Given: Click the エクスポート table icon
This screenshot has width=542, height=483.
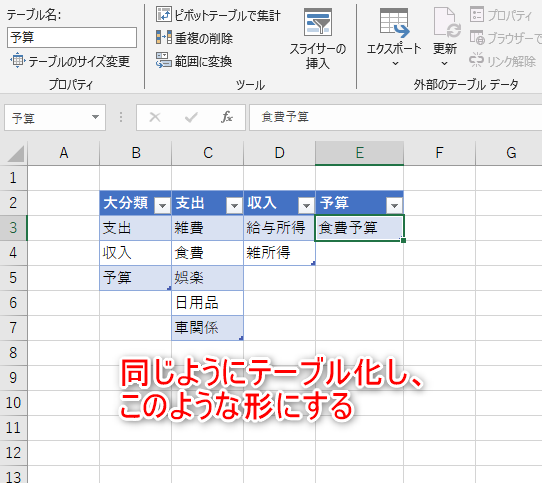Looking at the screenshot, I should 394,22.
